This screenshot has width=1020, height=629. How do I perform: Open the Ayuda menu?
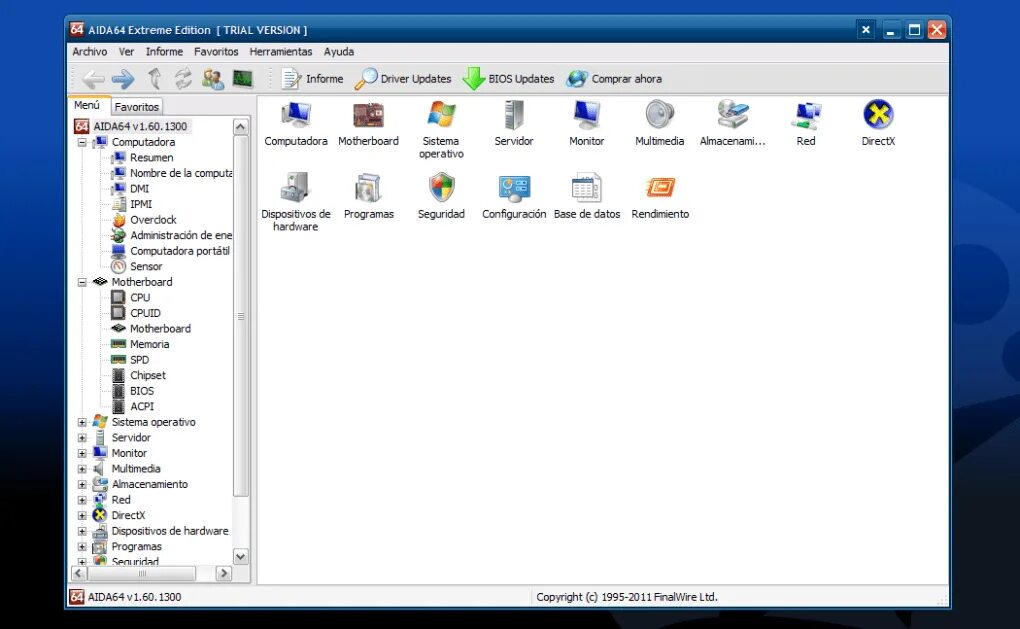(339, 51)
